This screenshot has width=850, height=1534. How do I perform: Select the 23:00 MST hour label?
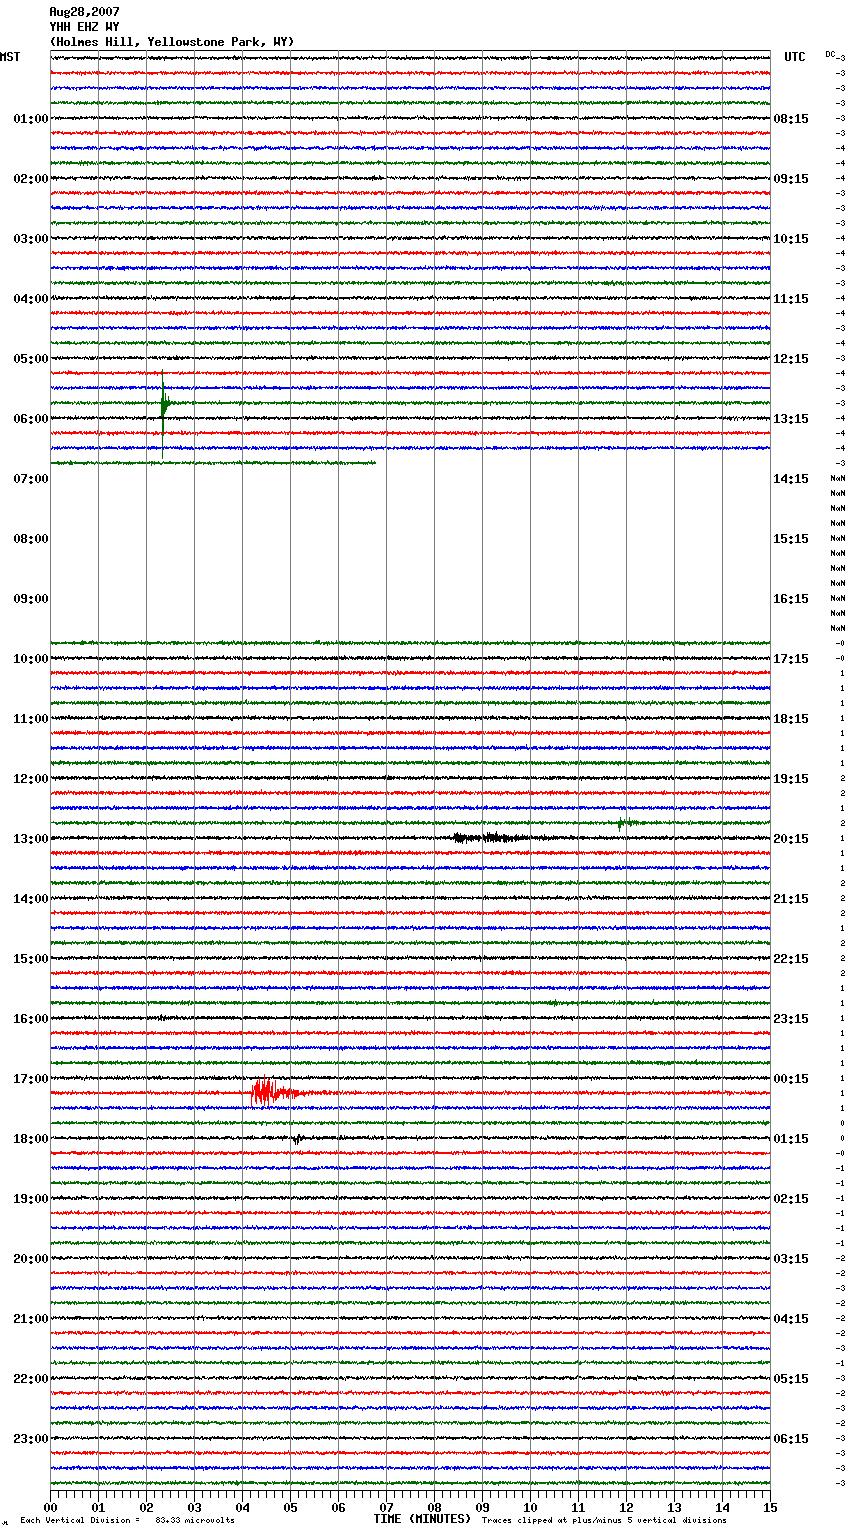tap(31, 1439)
